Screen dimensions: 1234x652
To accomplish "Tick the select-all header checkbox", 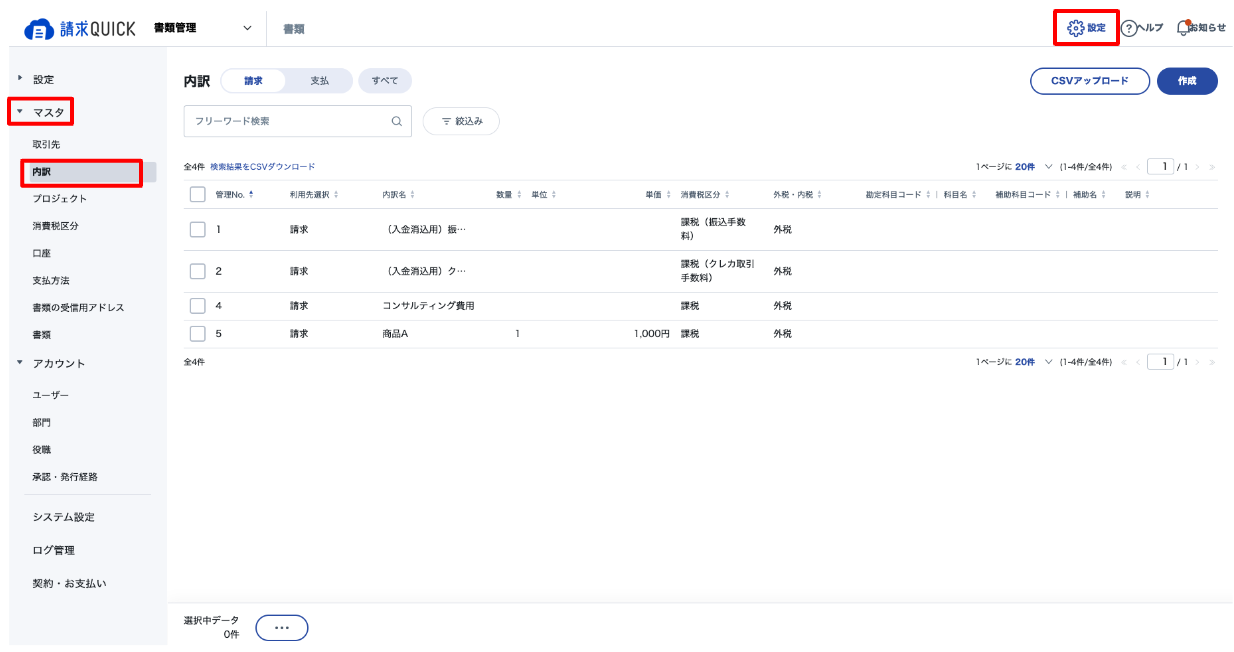I will pos(197,194).
